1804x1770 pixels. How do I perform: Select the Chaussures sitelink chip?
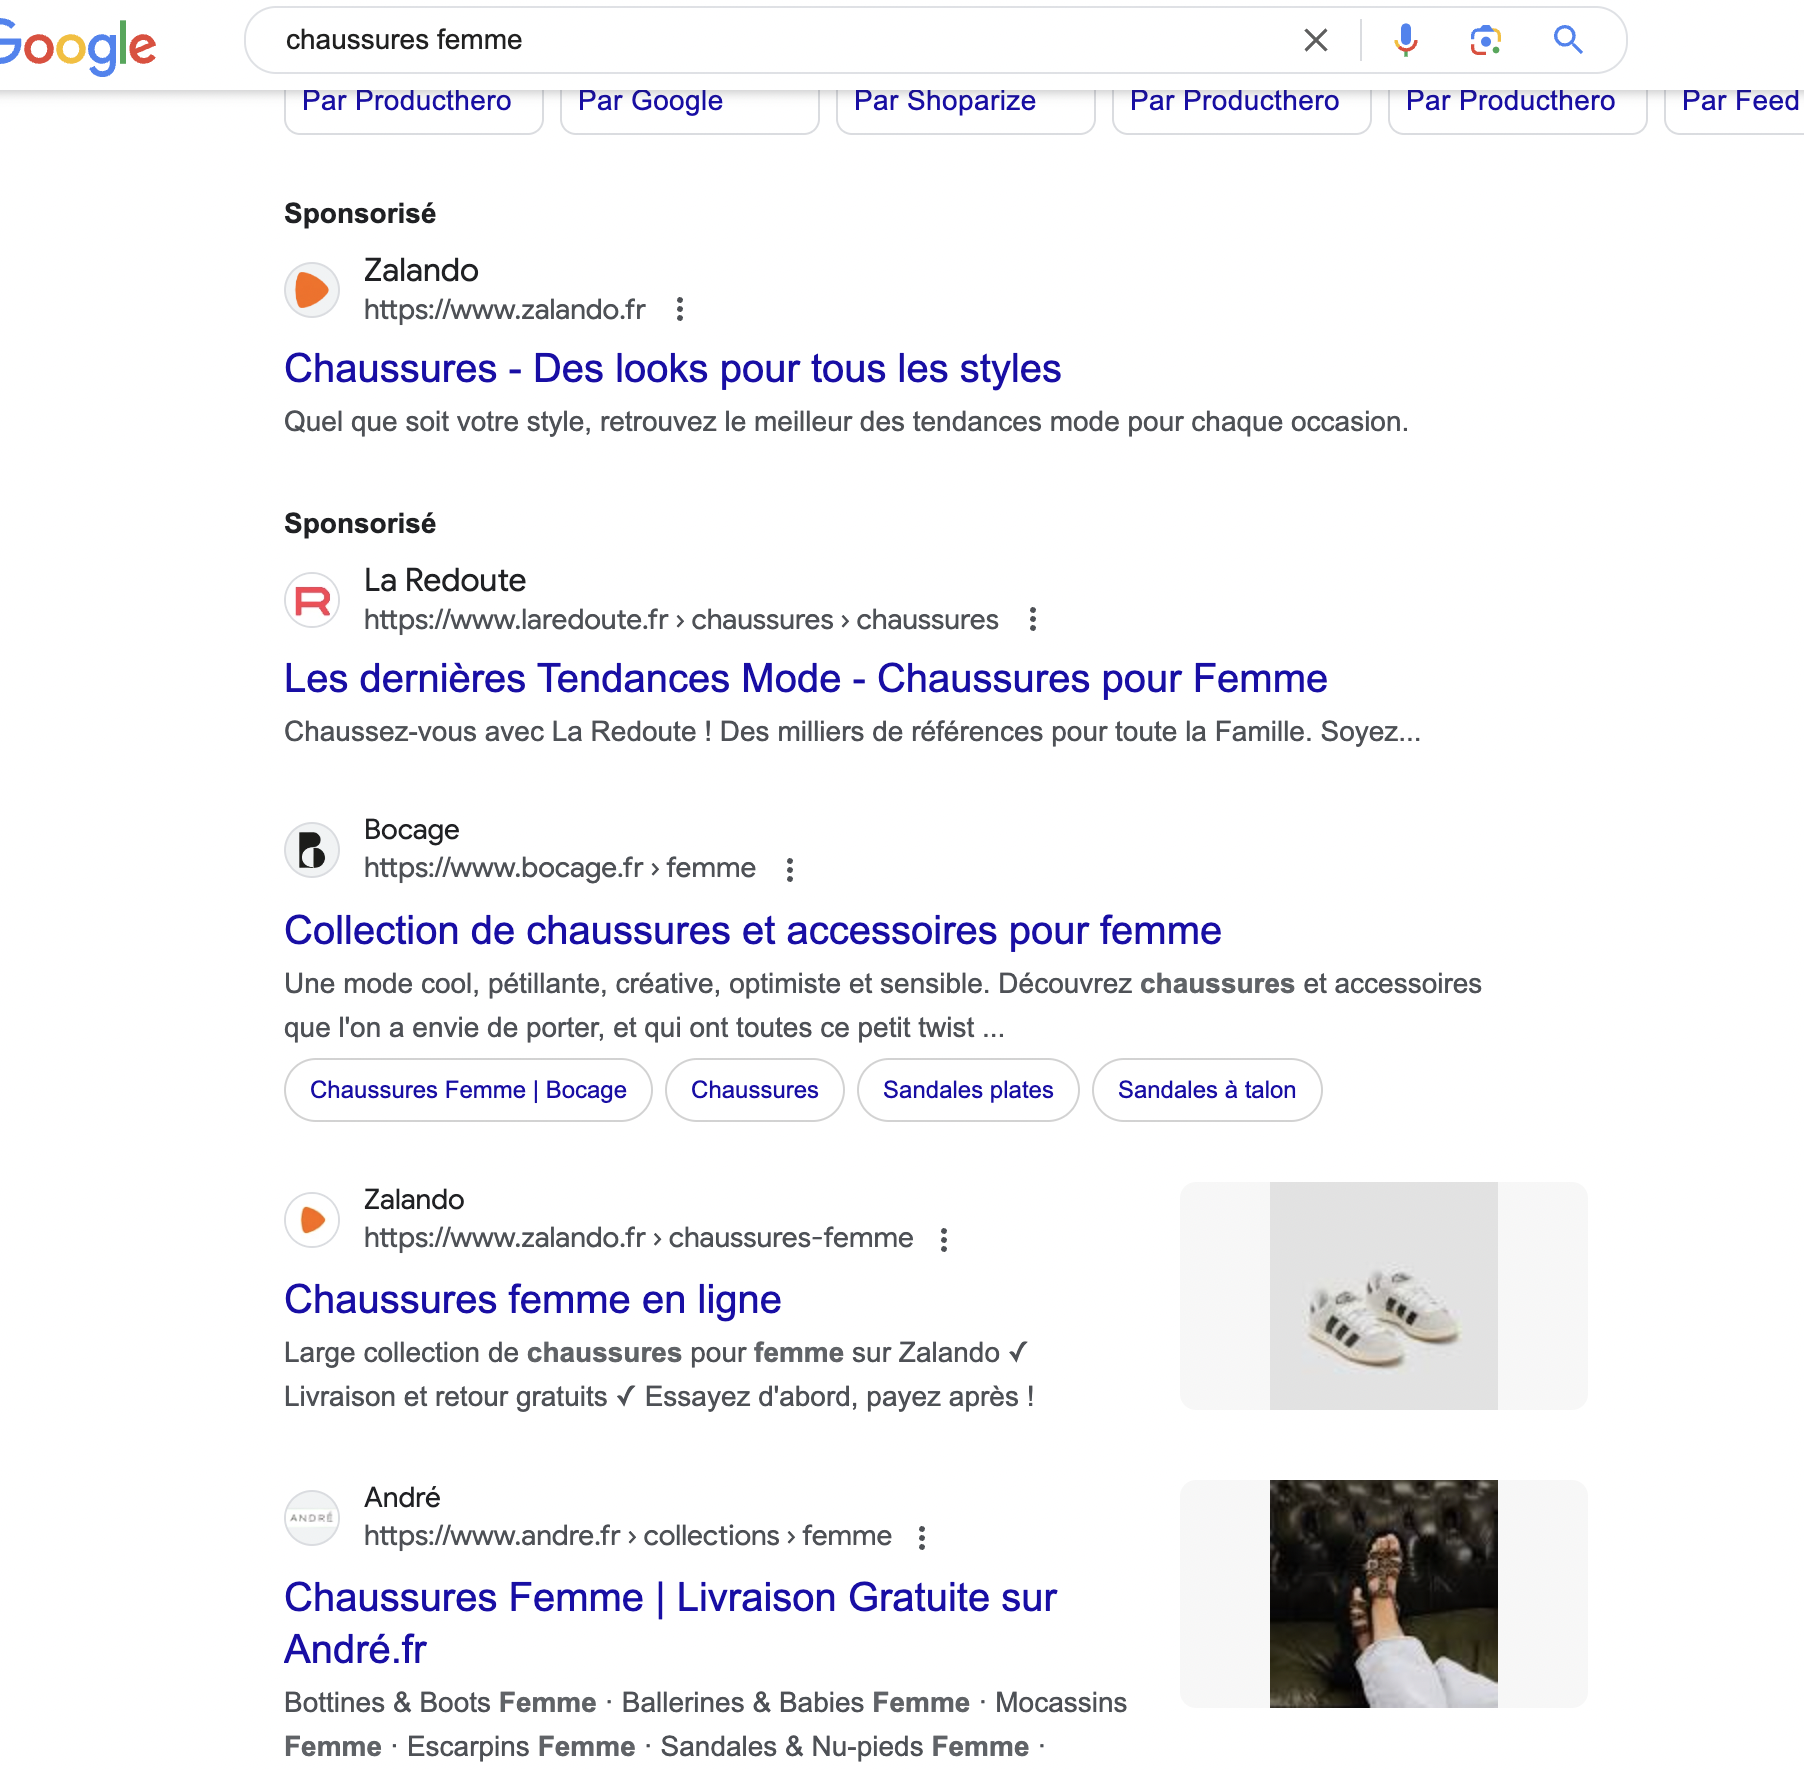pos(755,1090)
